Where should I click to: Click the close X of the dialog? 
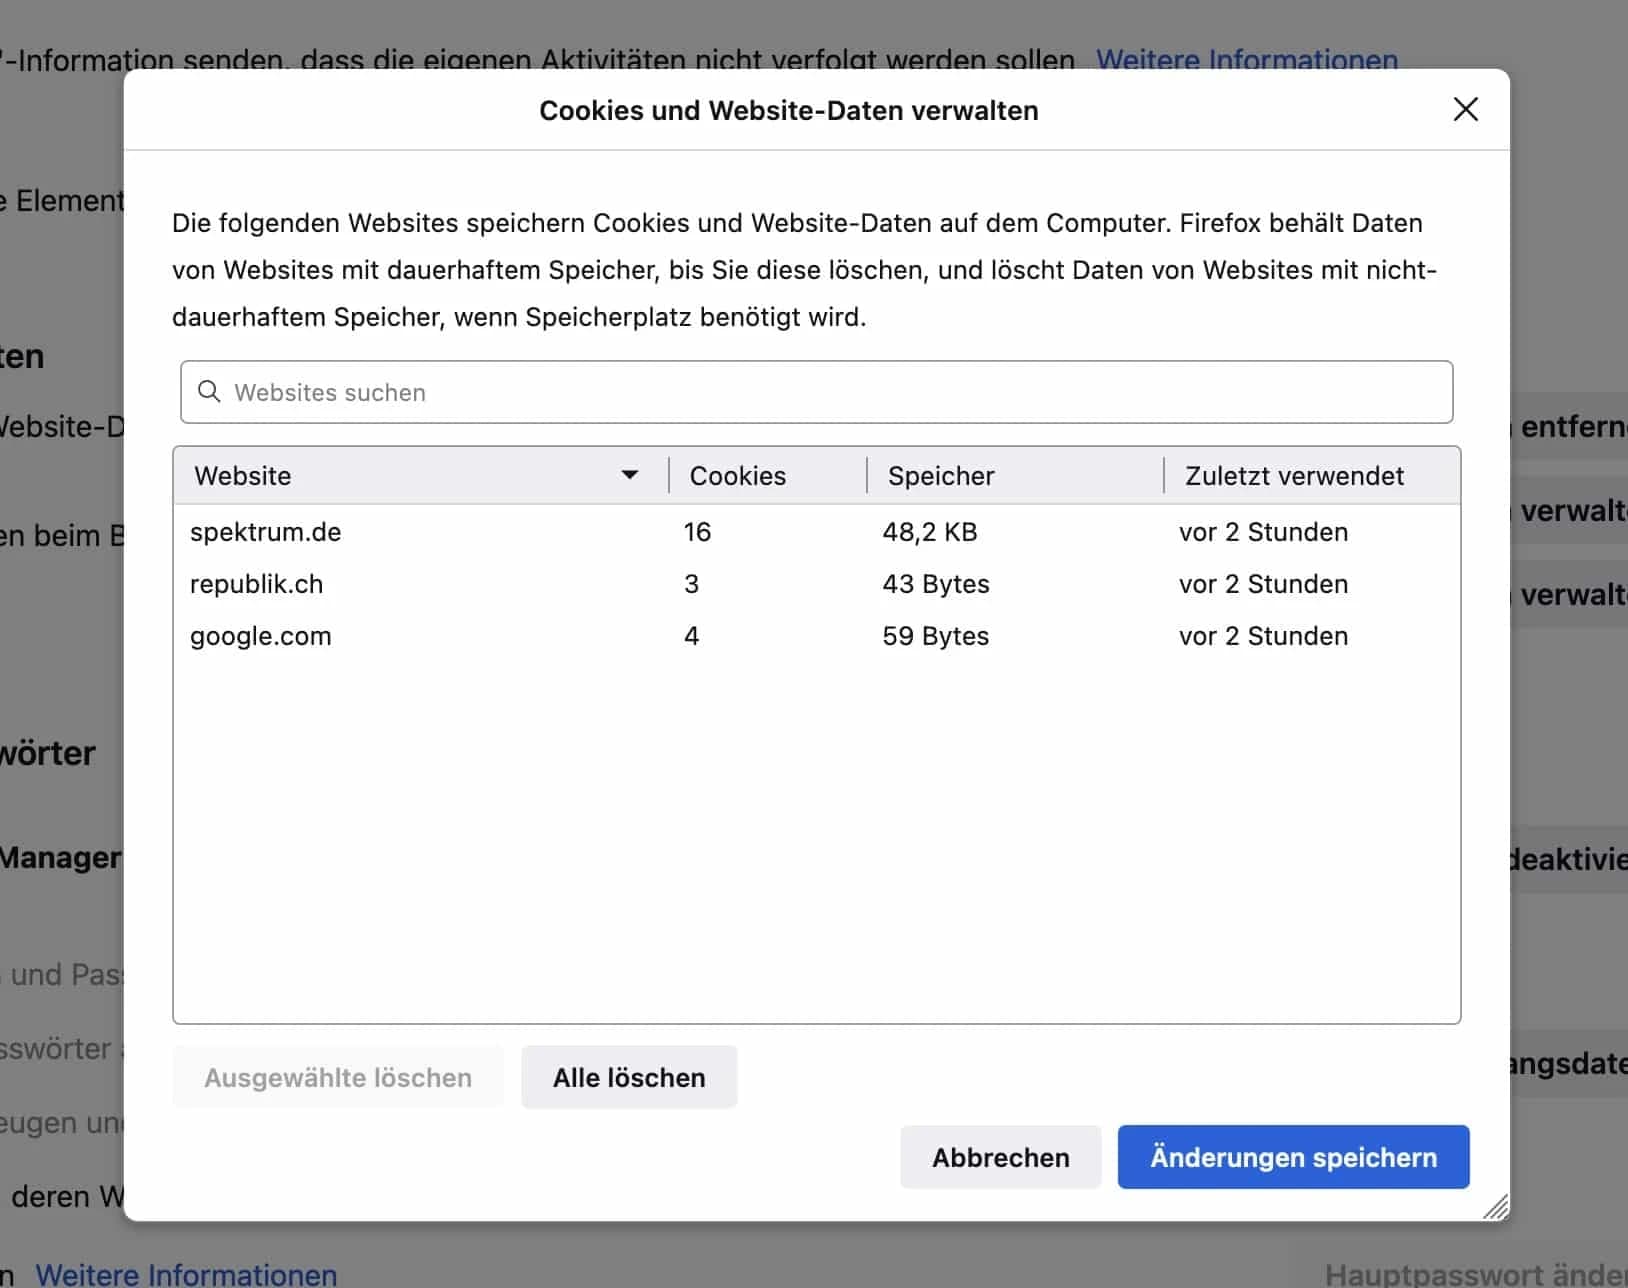1466,109
